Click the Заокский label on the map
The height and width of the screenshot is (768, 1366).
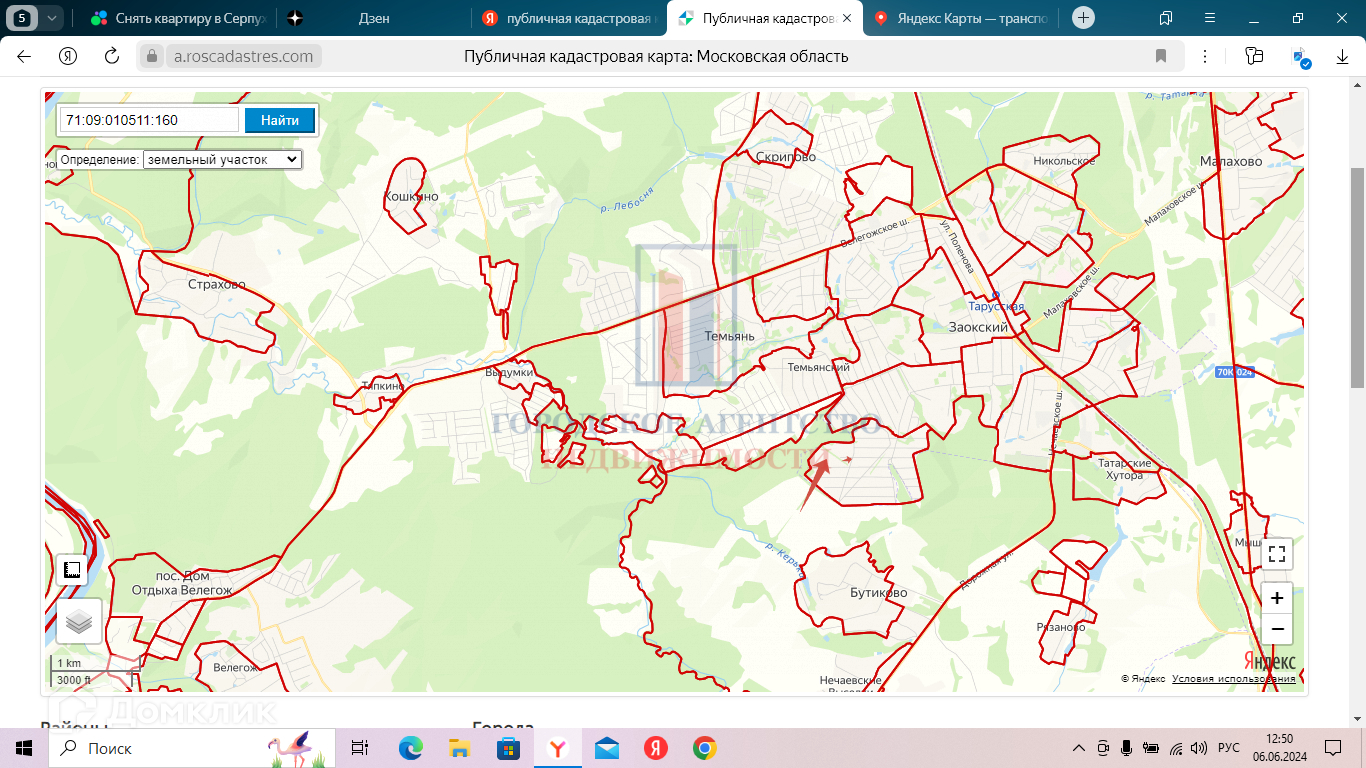coord(977,326)
